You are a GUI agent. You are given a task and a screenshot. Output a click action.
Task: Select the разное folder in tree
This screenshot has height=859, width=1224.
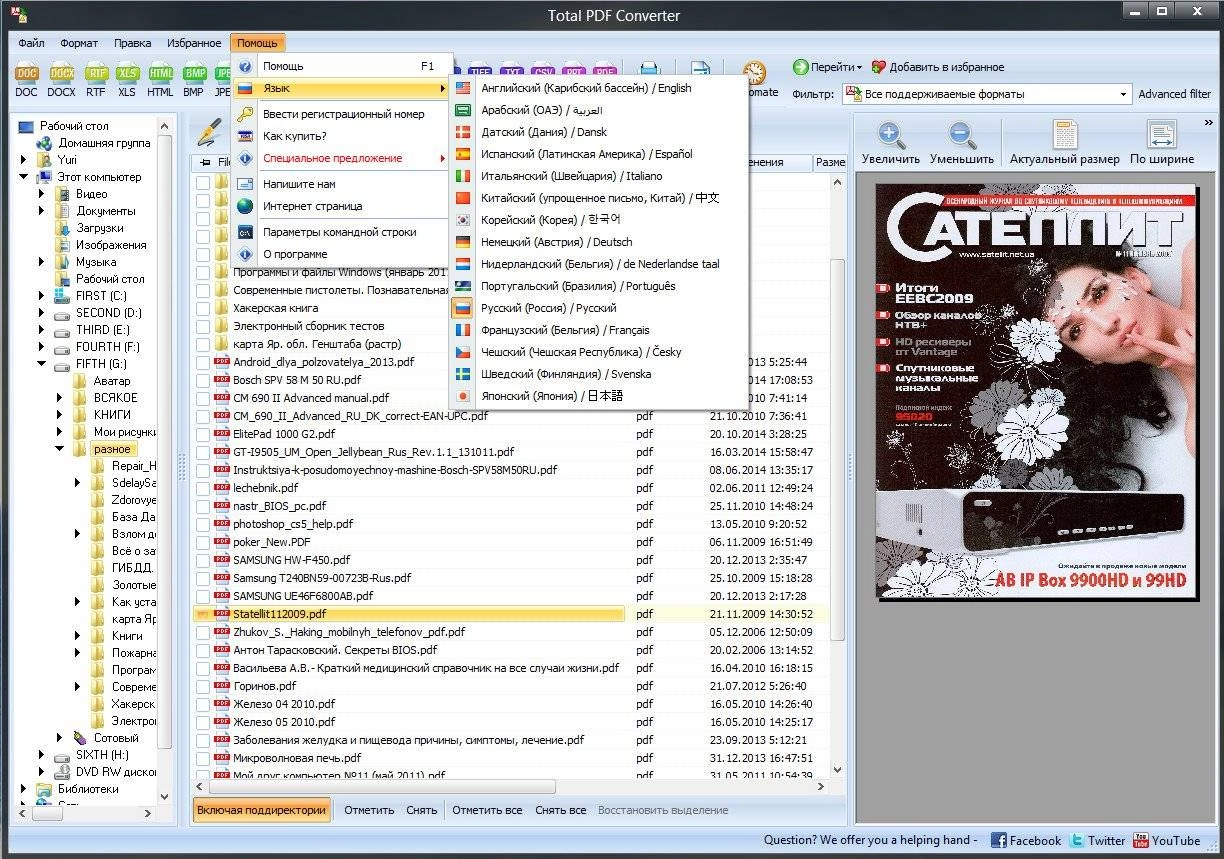click(x=112, y=449)
